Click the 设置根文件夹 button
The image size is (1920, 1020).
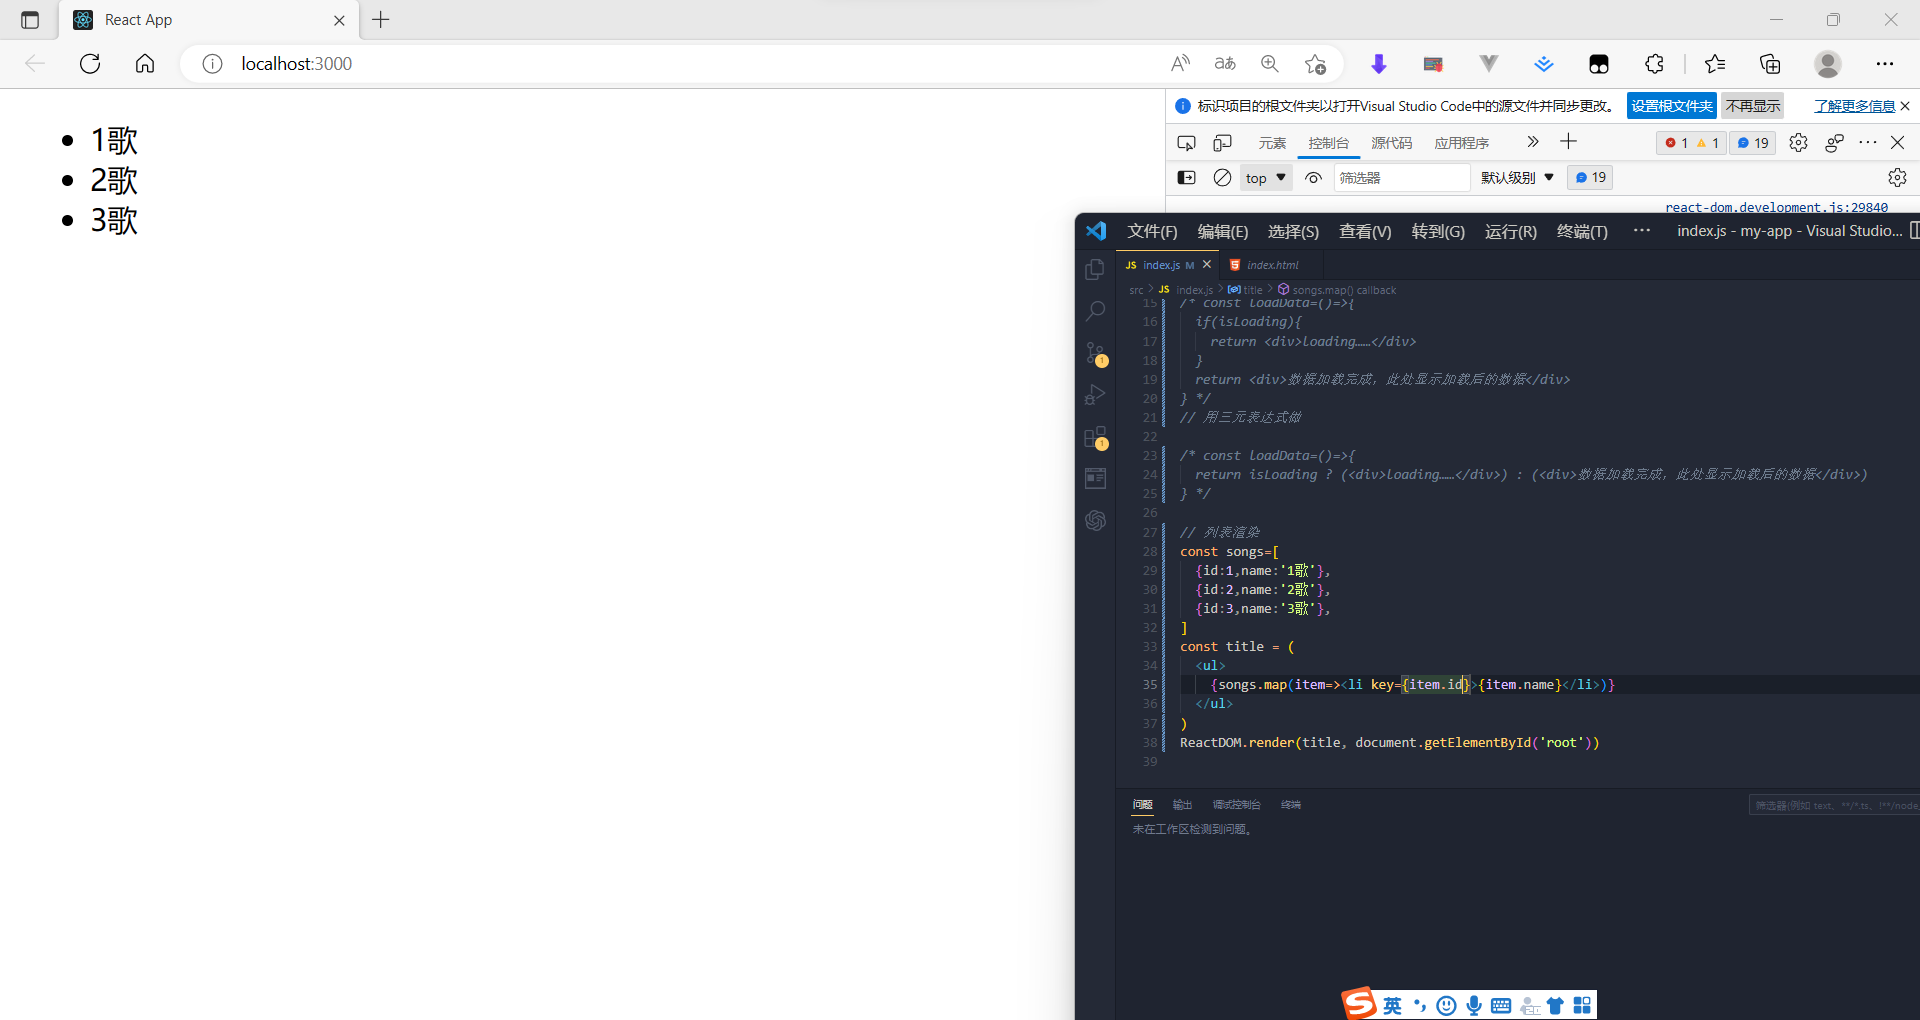[1671, 105]
